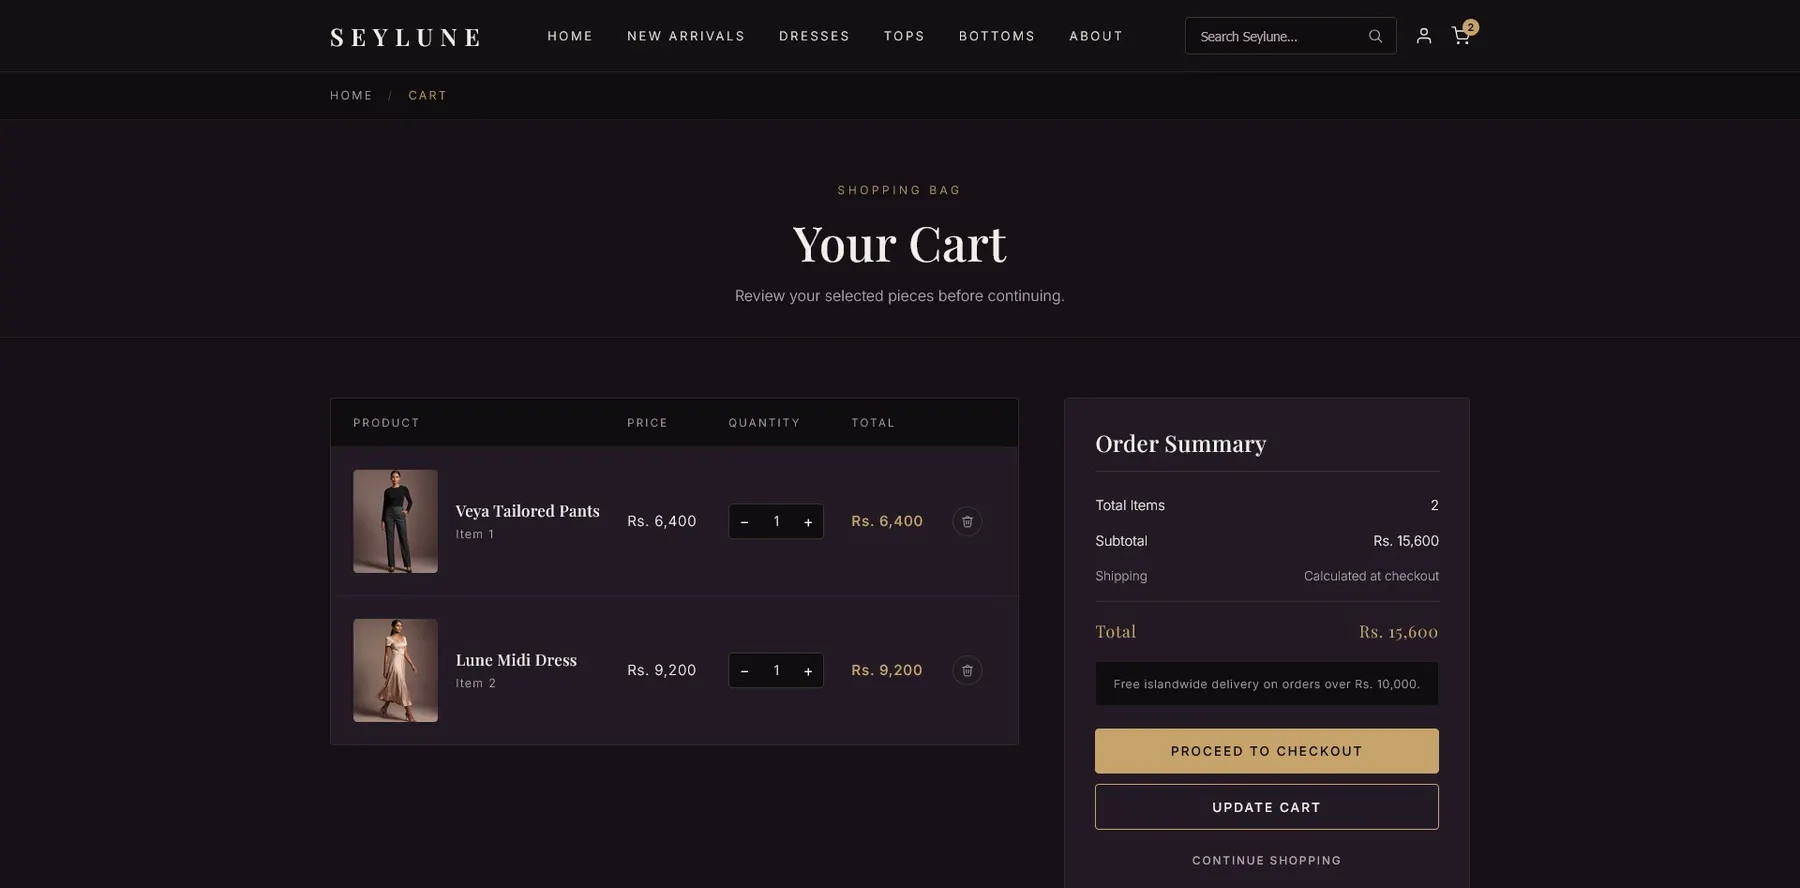Click the "Rs. 15,600" subtotal value
Screen dimensions: 1800x888
pos(1406,541)
